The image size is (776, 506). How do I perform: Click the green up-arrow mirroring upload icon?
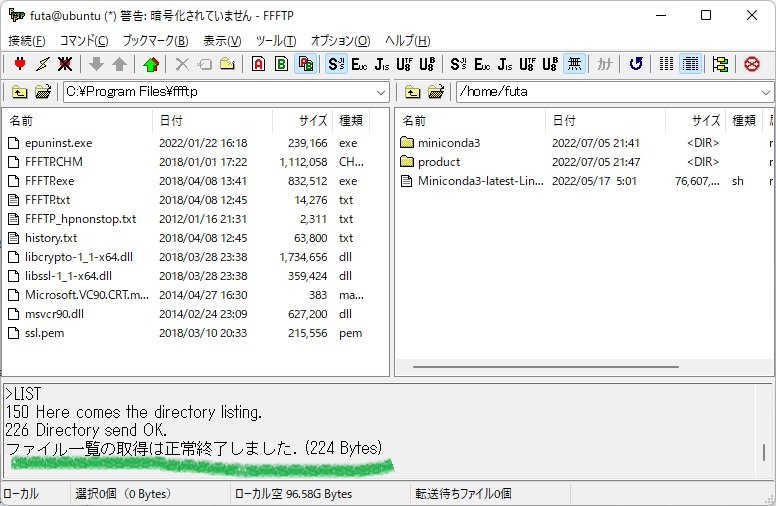[151, 64]
